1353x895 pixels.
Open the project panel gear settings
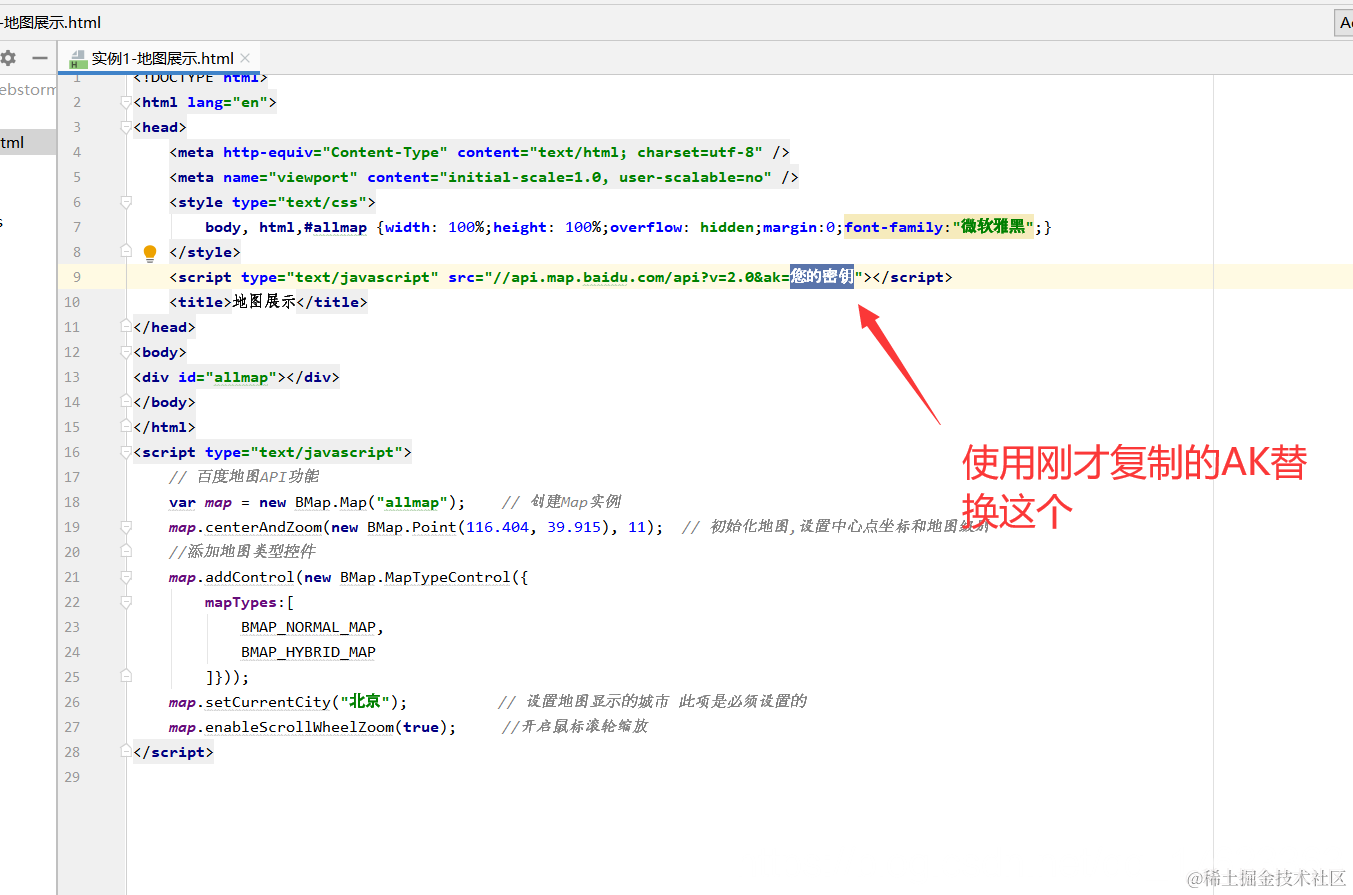point(8,58)
